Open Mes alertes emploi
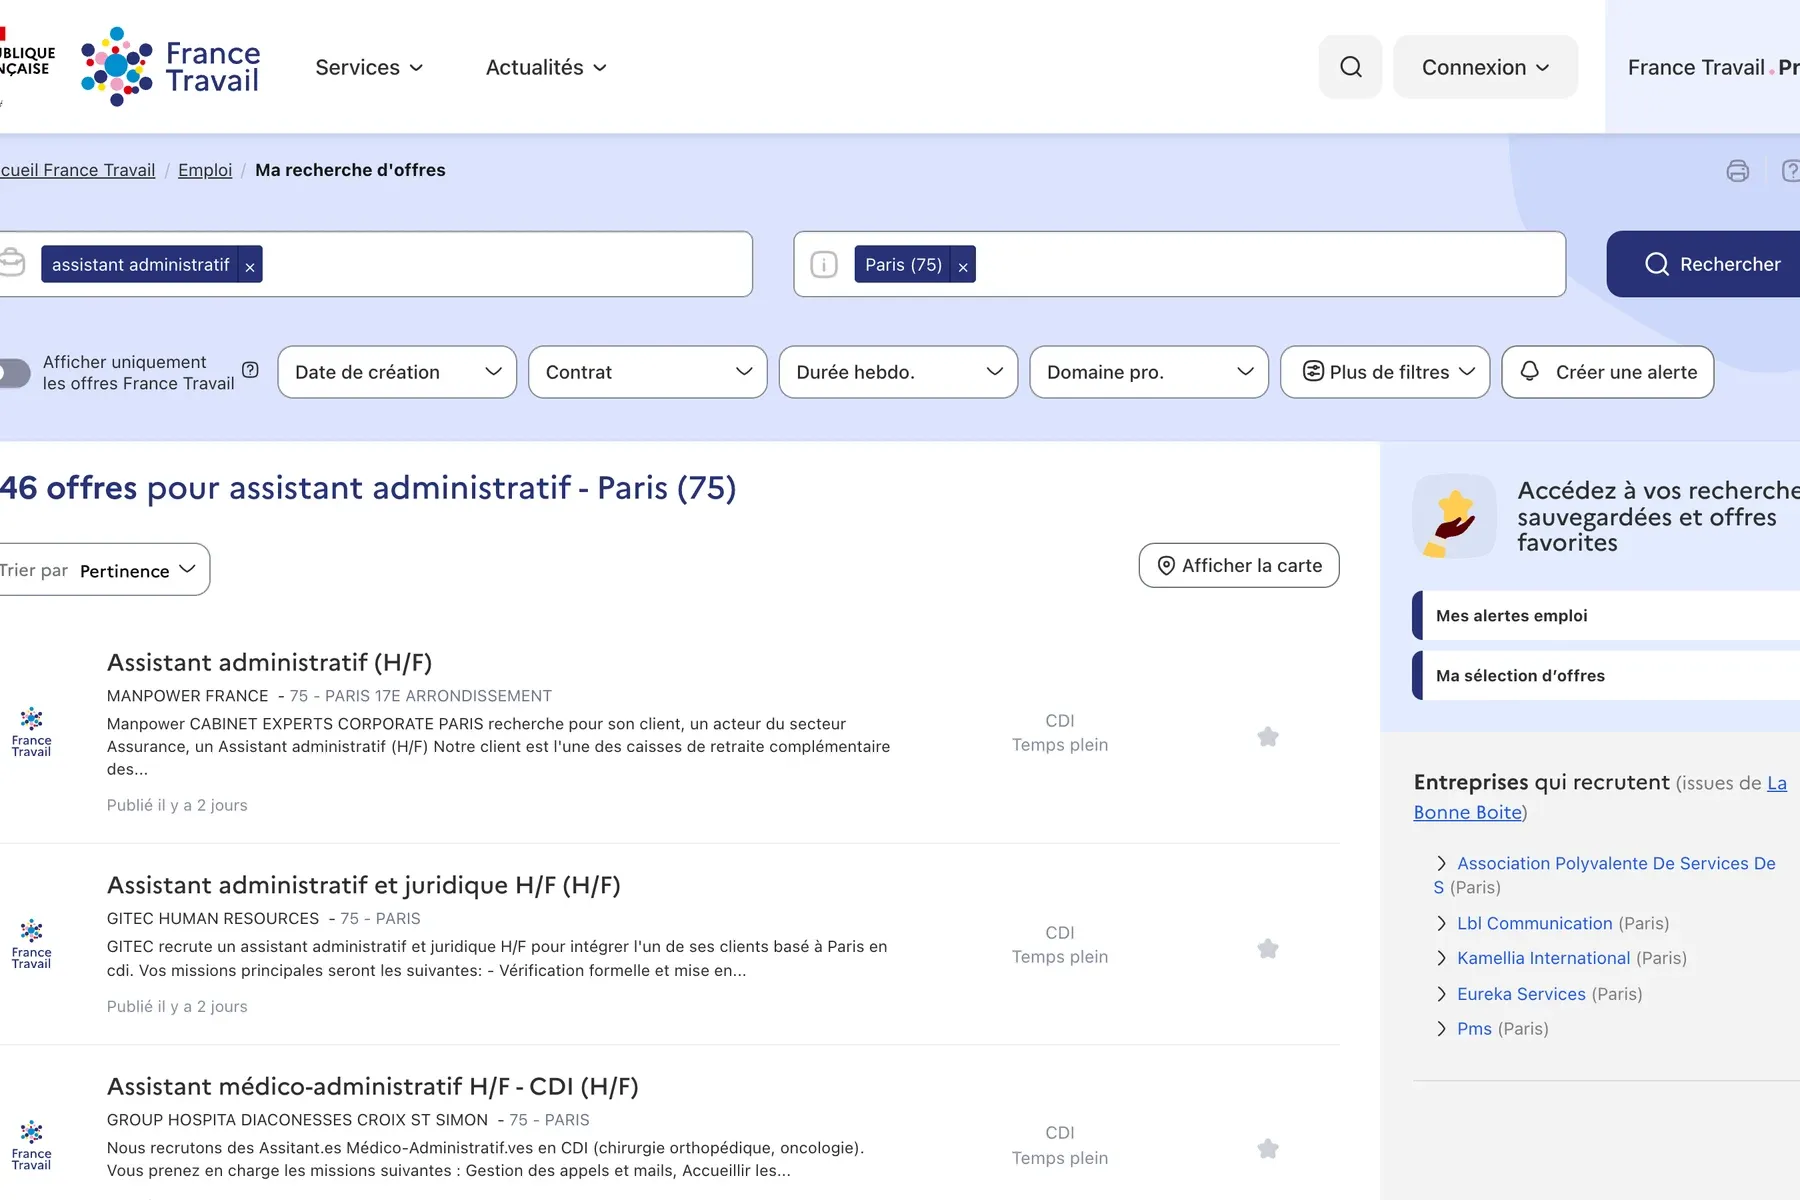 click(1606, 616)
